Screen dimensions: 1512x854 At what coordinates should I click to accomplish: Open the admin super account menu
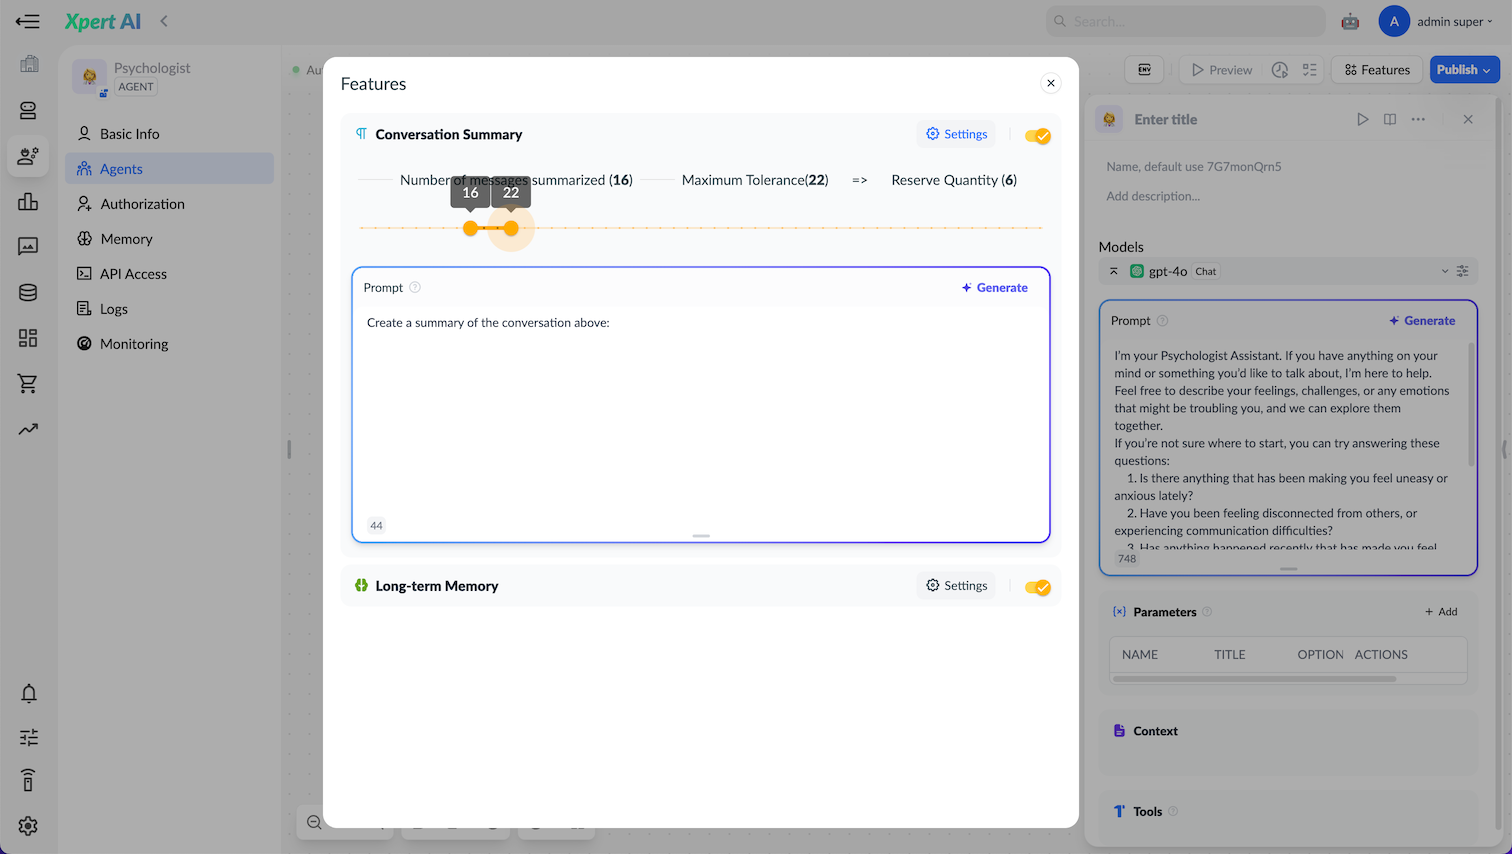pos(1452,20)
